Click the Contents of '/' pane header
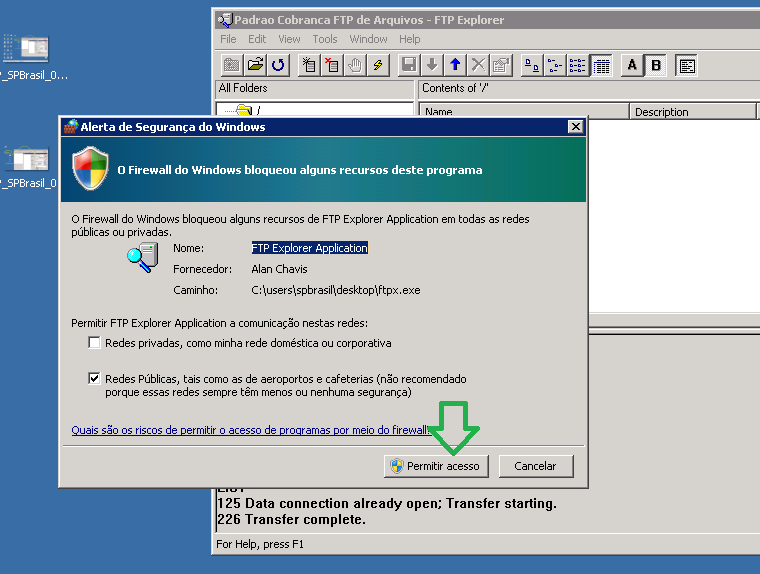Image resolution: width=760 pixels, height=574 pixels. click(x=588, y=88)
